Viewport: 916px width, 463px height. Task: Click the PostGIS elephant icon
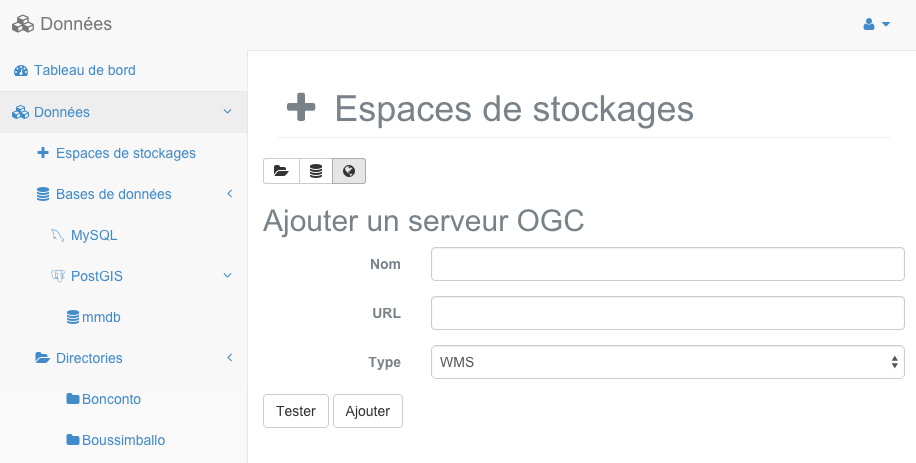tap(58, 276)
